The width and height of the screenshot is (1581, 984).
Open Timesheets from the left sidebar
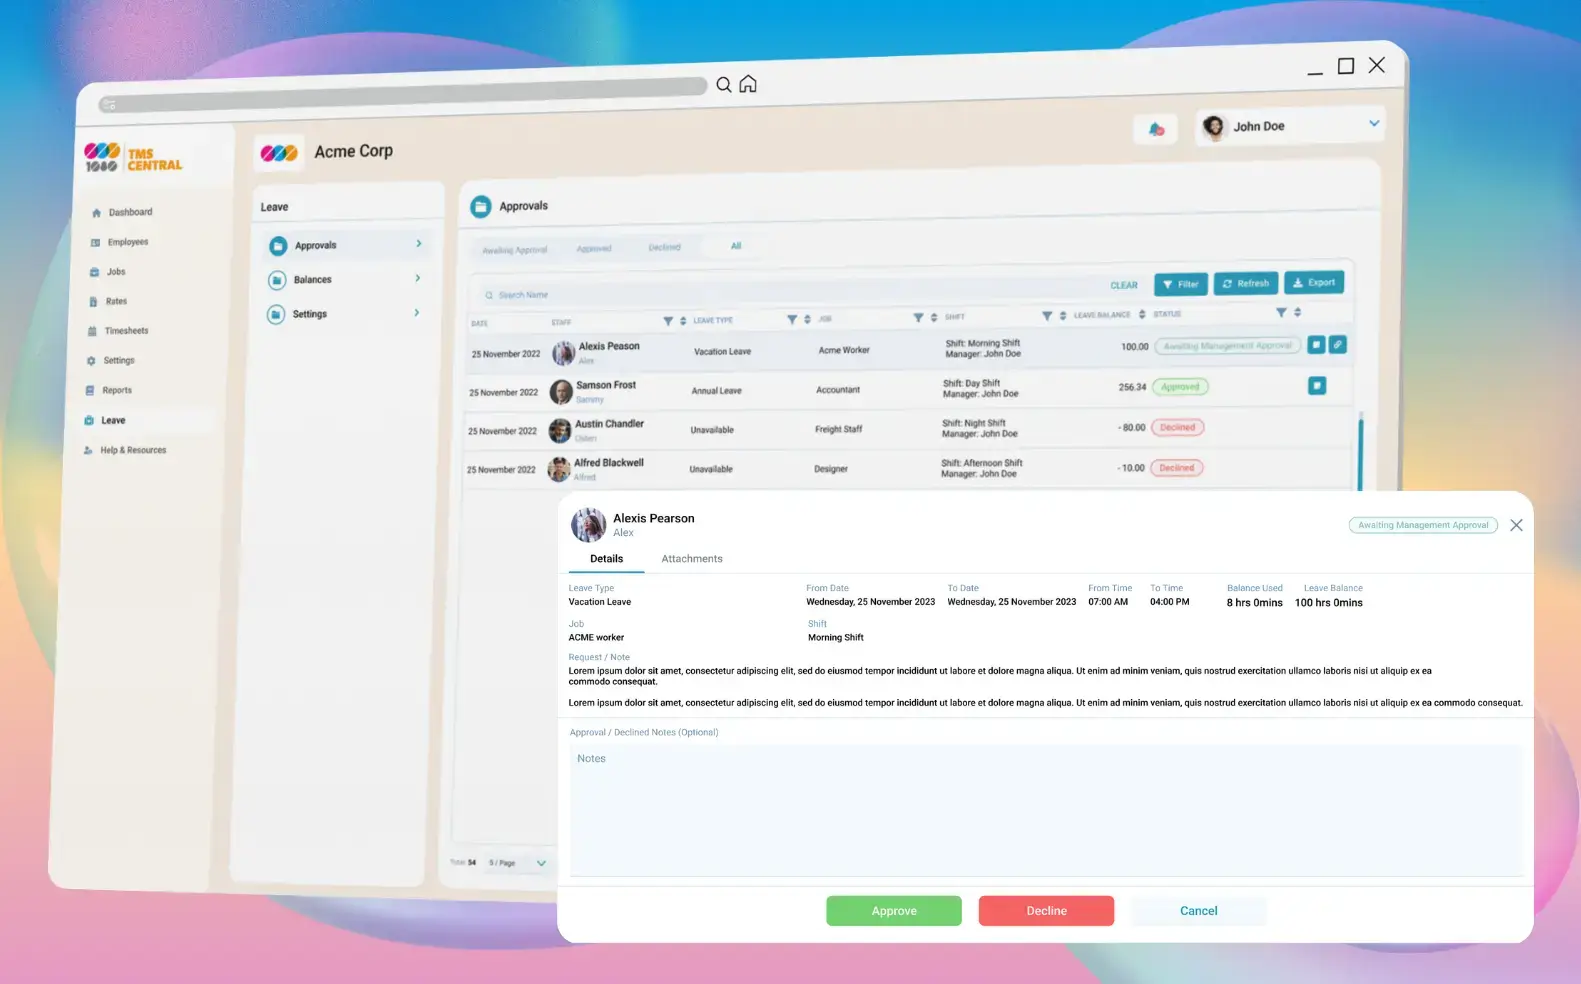pos(126,331)
